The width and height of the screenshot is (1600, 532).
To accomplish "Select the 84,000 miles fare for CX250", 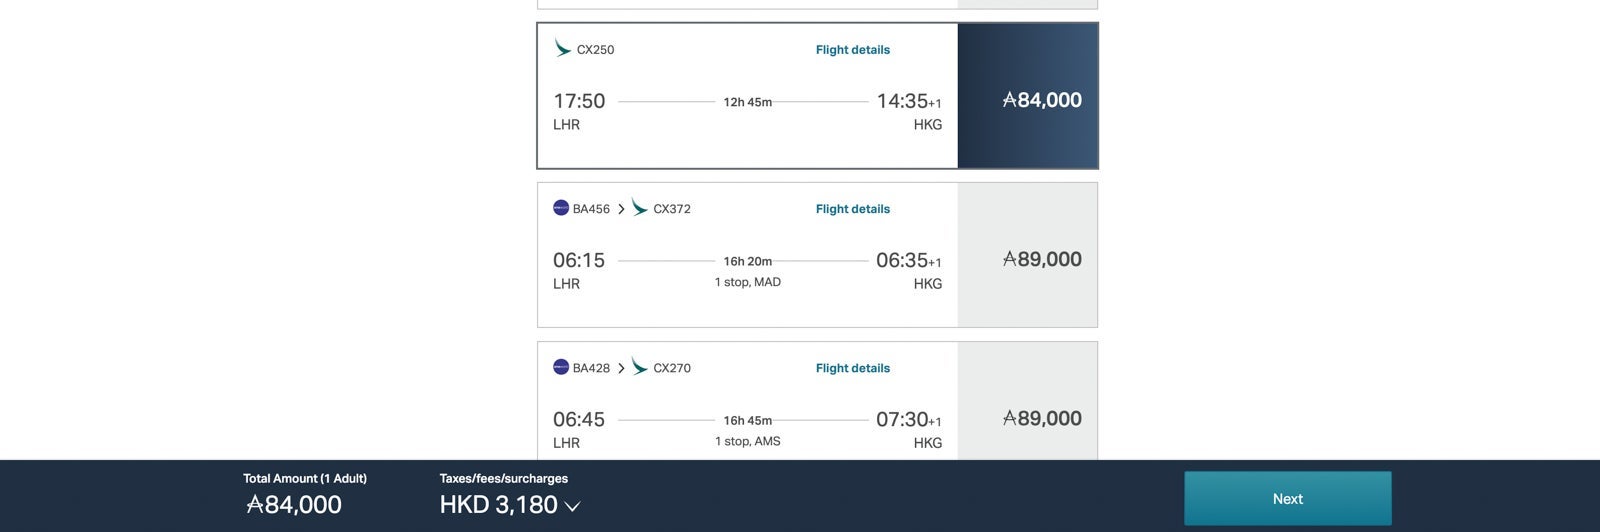I will [1027, 96].
